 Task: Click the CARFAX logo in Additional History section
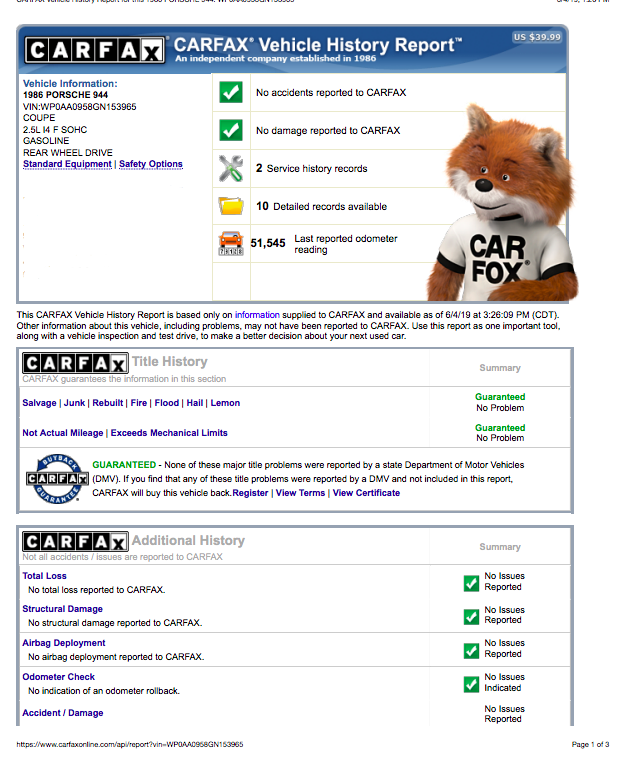coord(75,541)
